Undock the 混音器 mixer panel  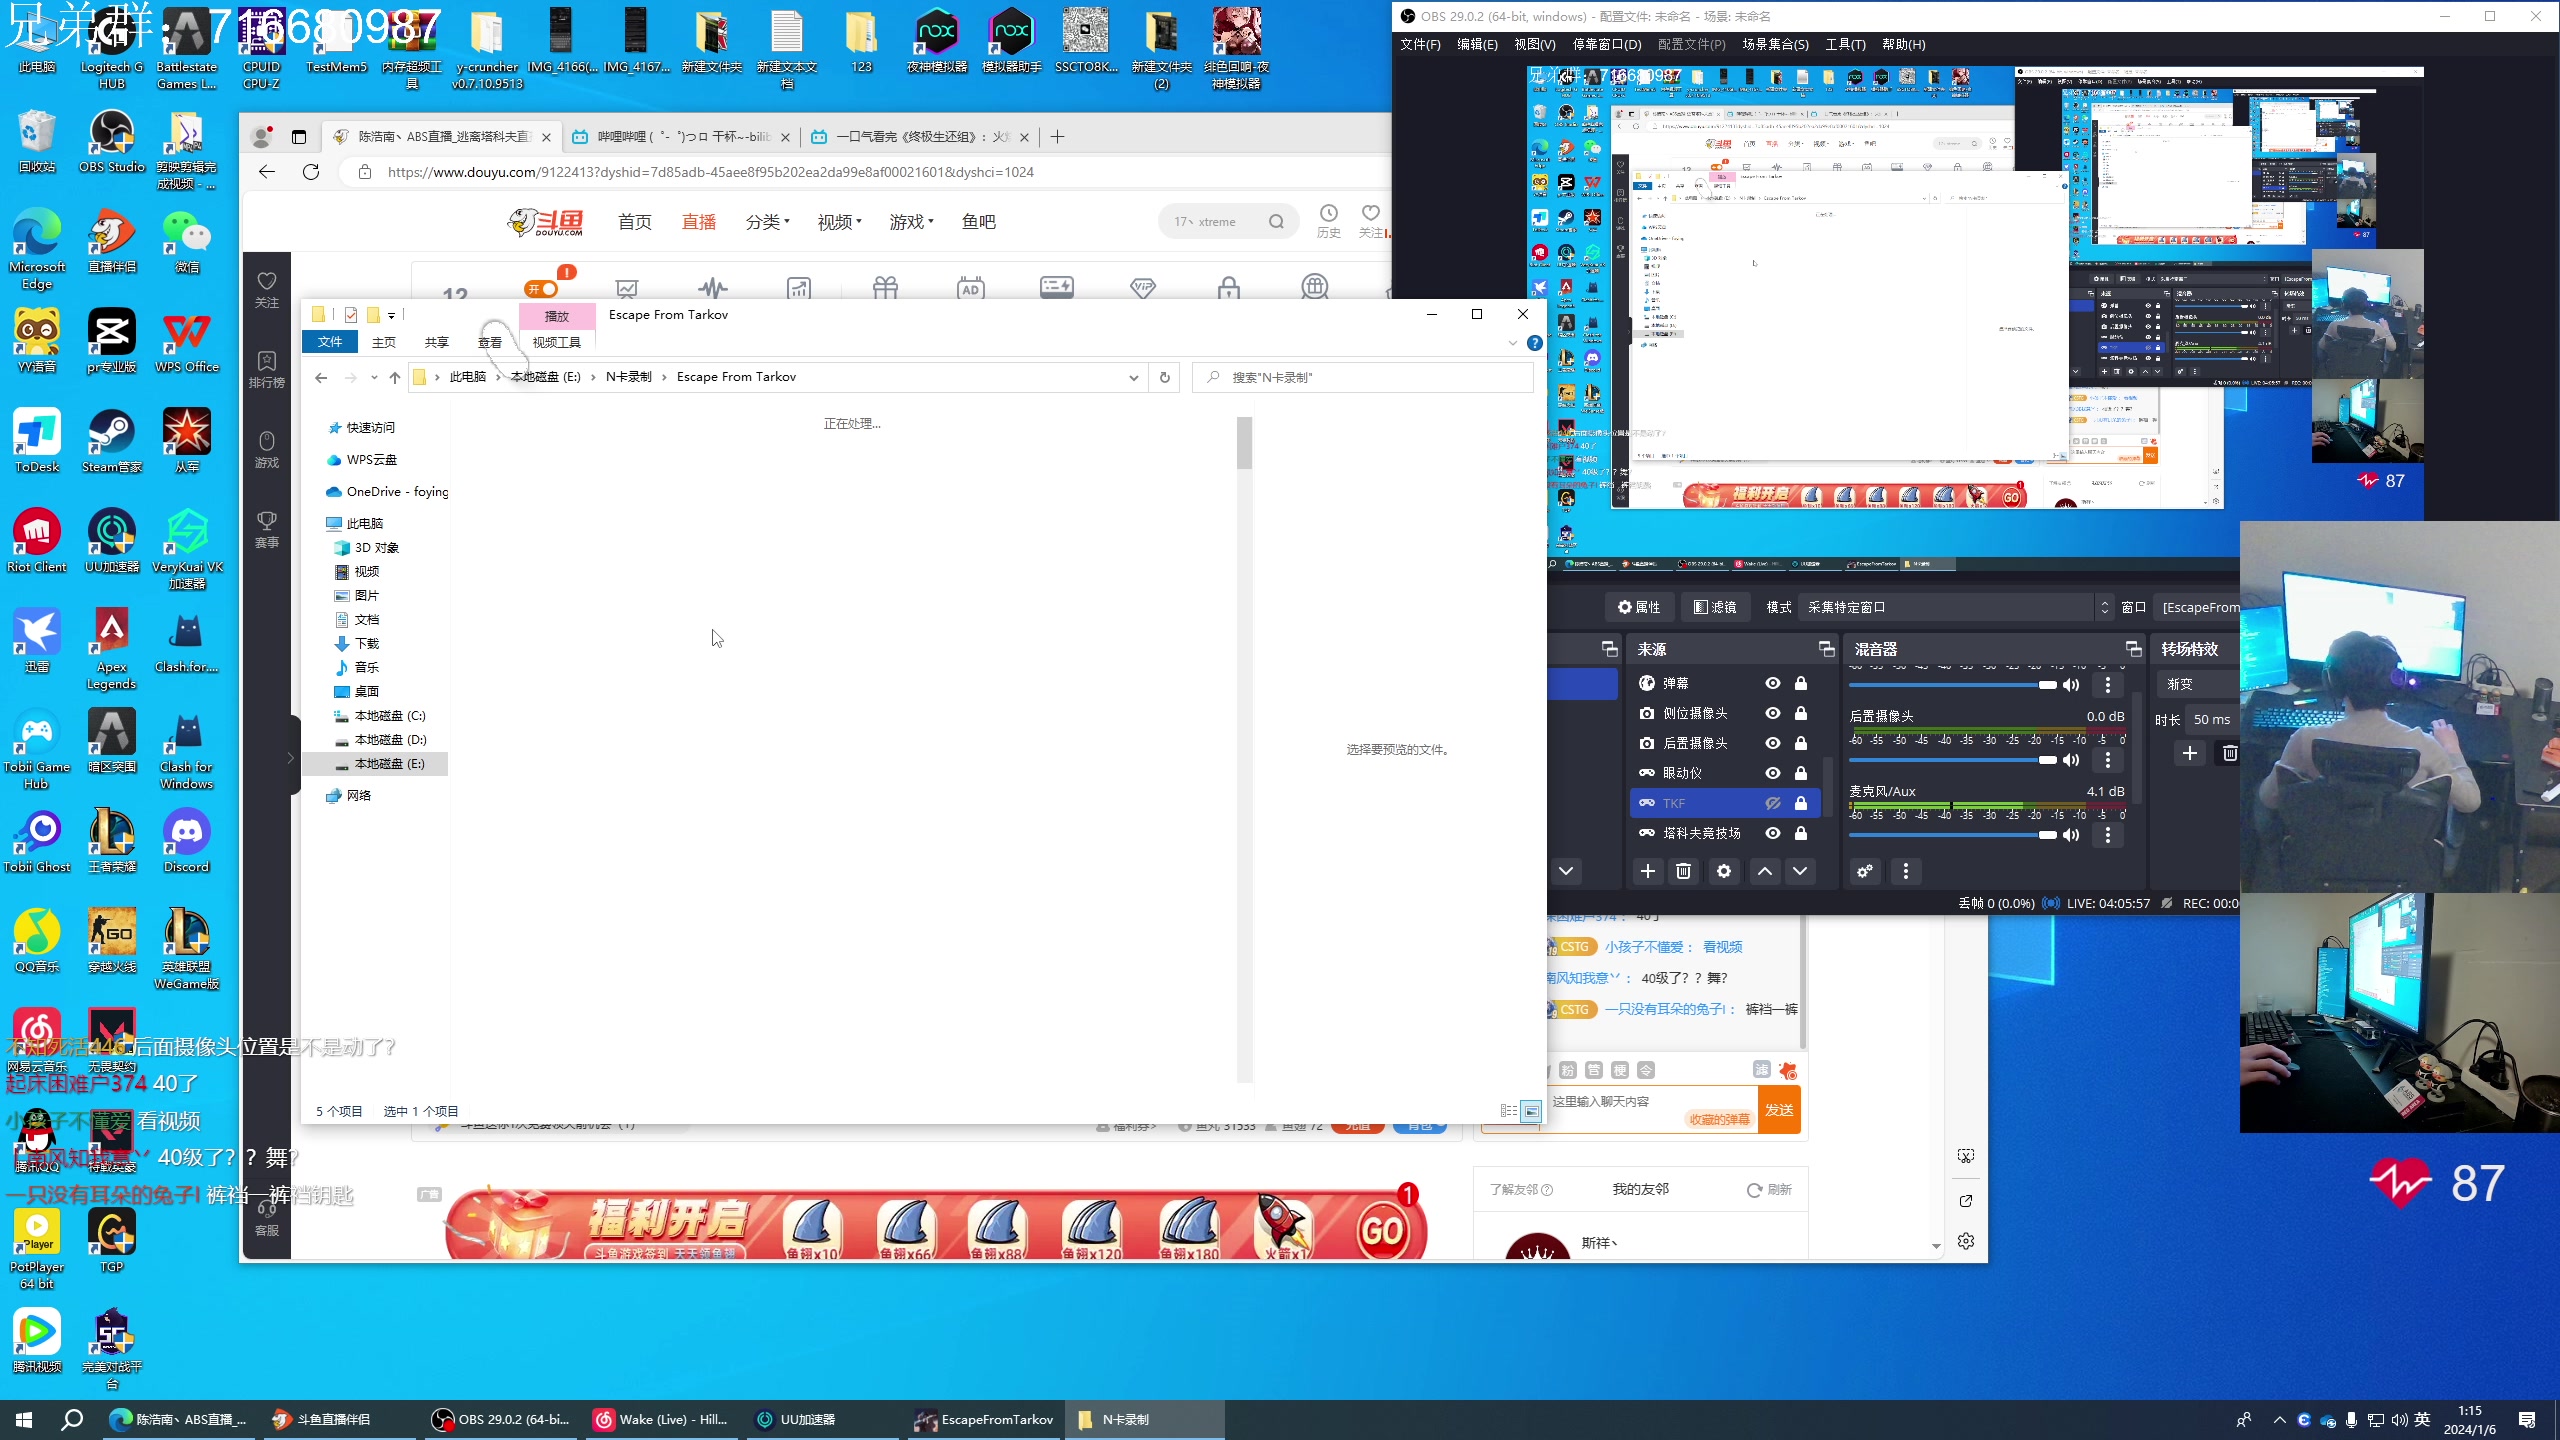coord(2133,649)
